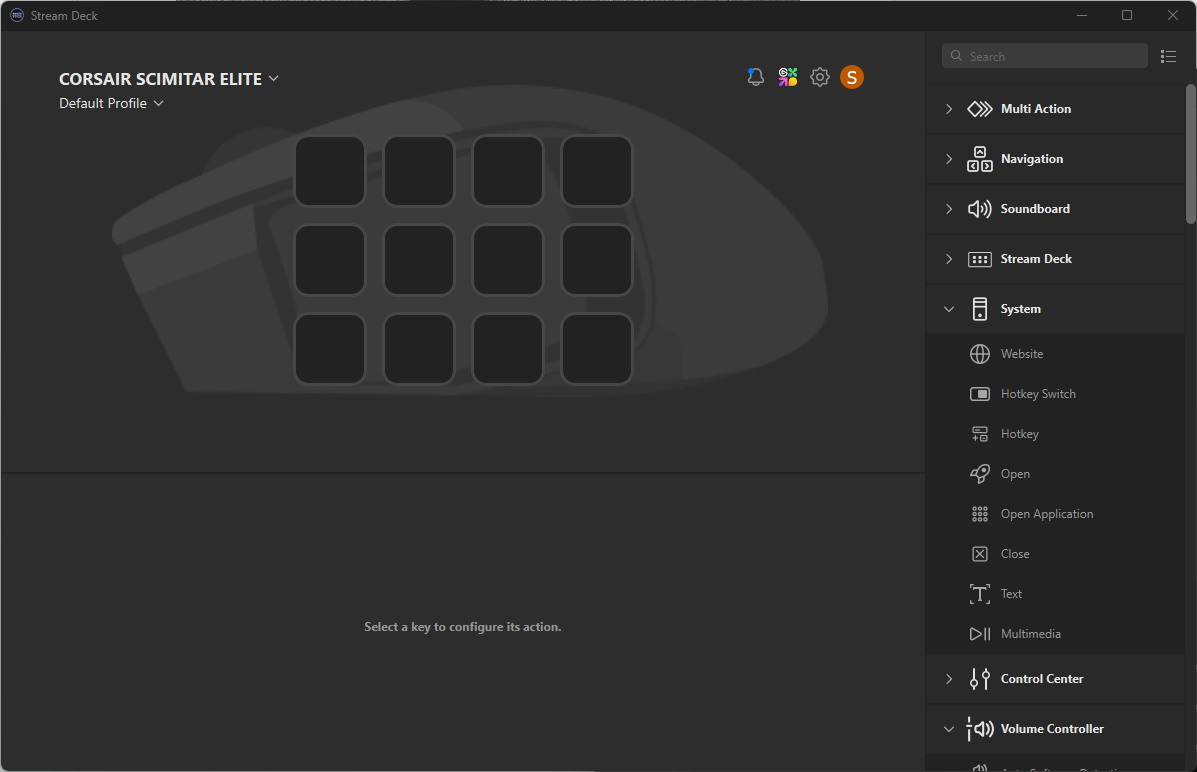
Task: Click the Control Center sliders icon
Action: click(x=980, y=679)
